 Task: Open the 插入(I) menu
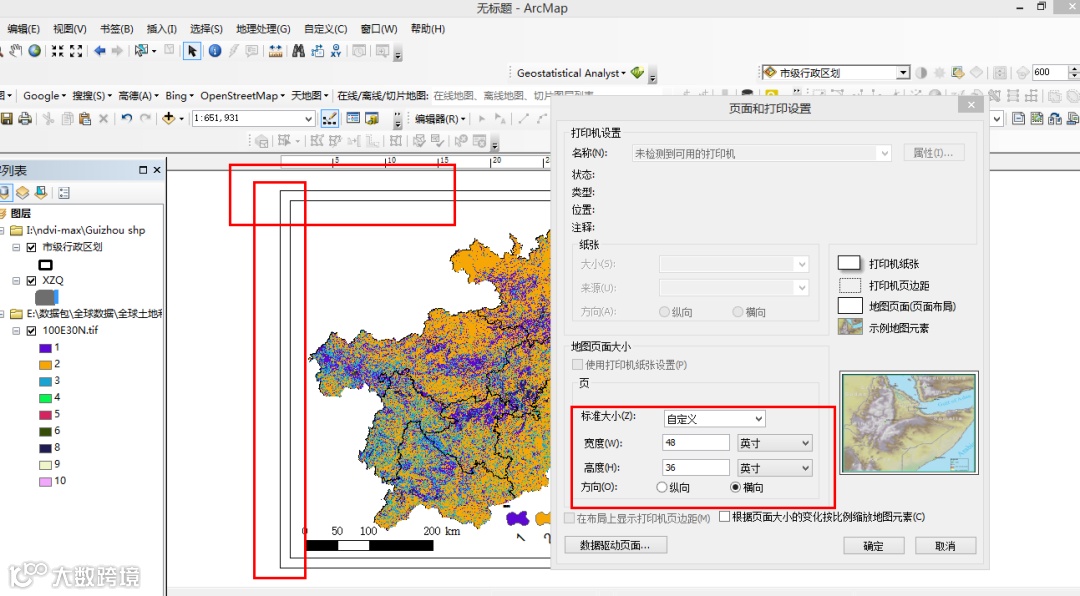(162, 29)
